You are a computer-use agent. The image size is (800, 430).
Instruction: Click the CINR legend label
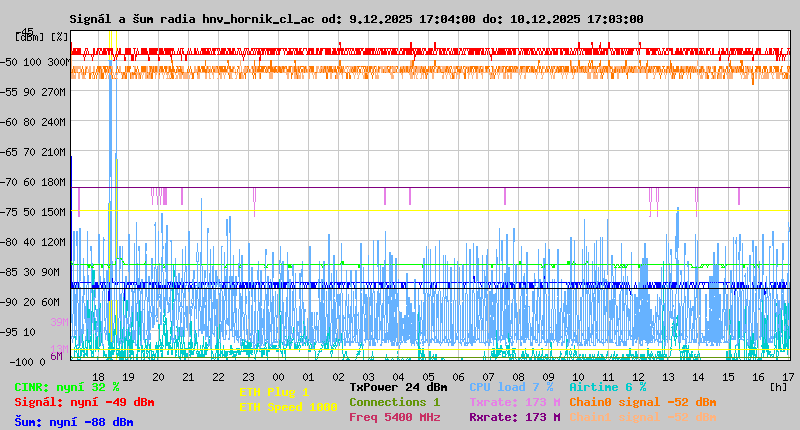point(67,387)
